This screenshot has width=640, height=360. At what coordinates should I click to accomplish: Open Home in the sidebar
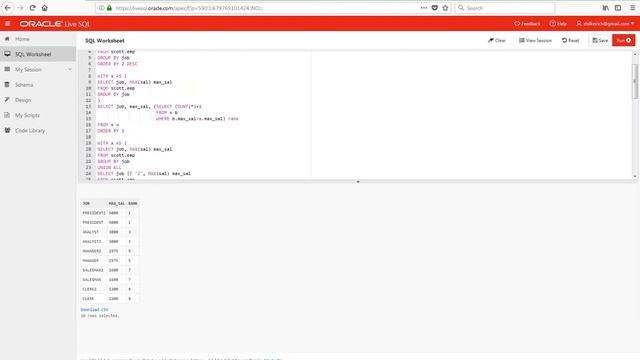[38, 39]
